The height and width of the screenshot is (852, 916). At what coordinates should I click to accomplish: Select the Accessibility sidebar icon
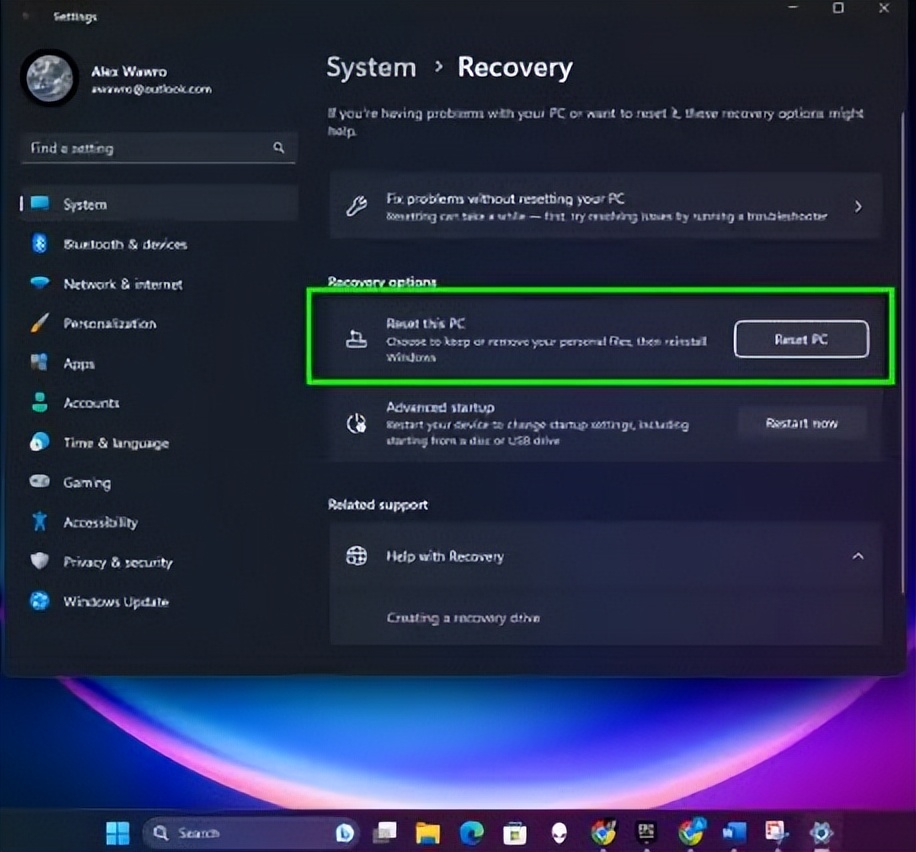(x=38, y=522)
